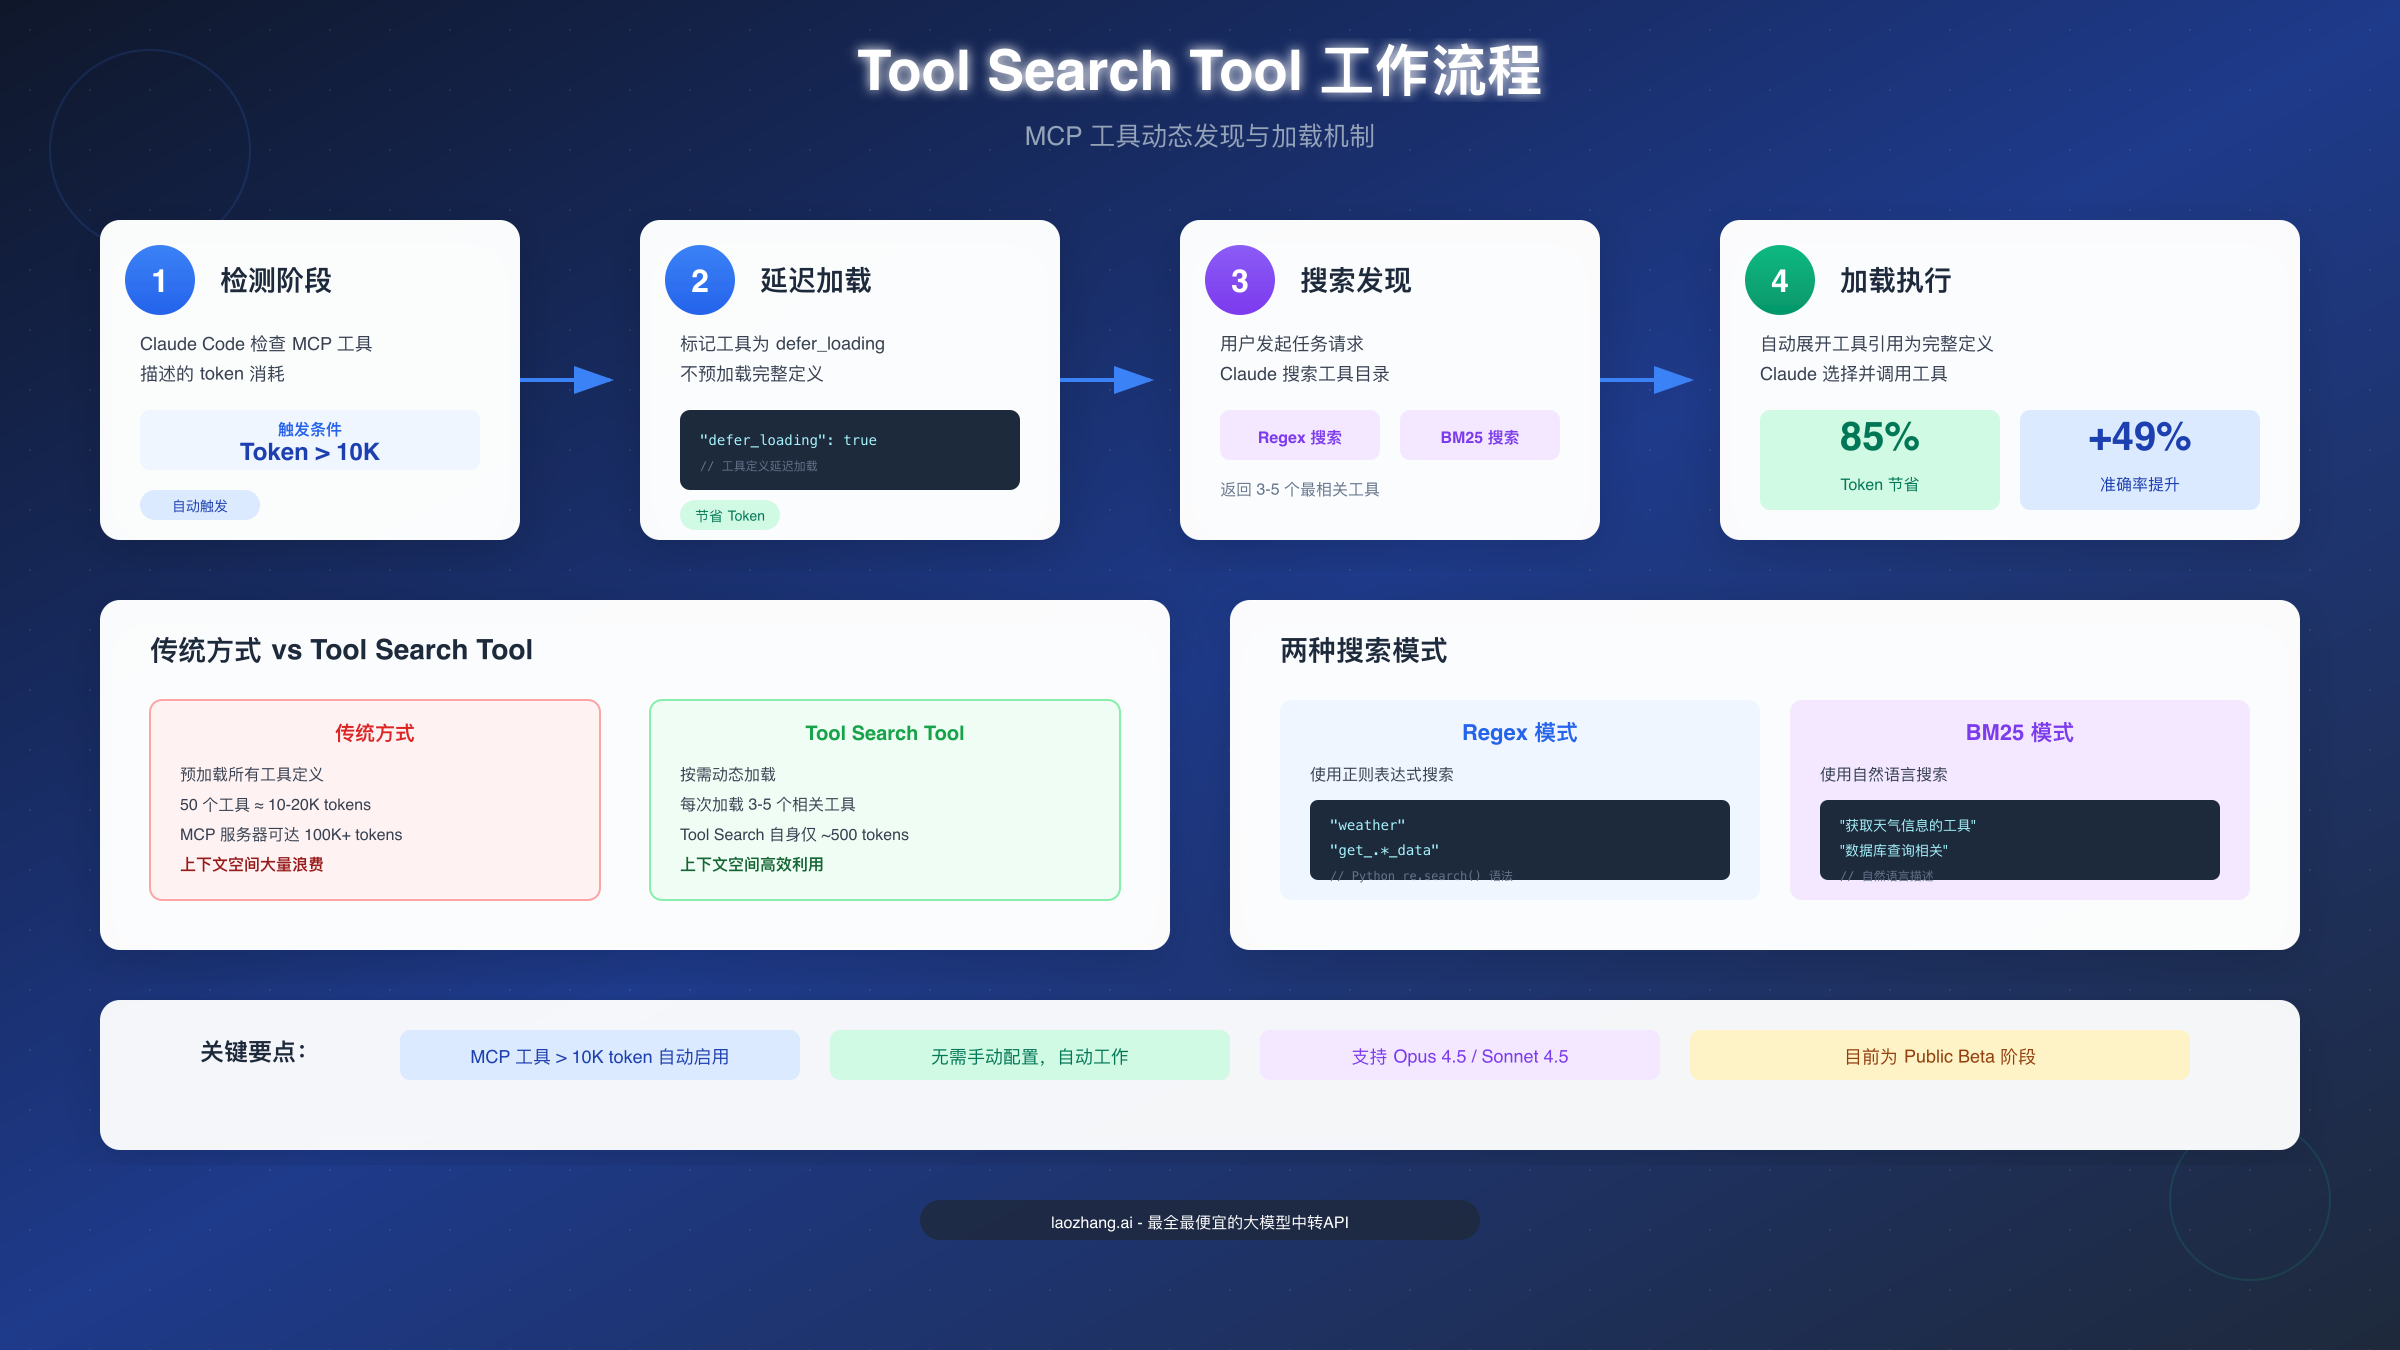Switch to the 传统方式 card

[374, 800]
